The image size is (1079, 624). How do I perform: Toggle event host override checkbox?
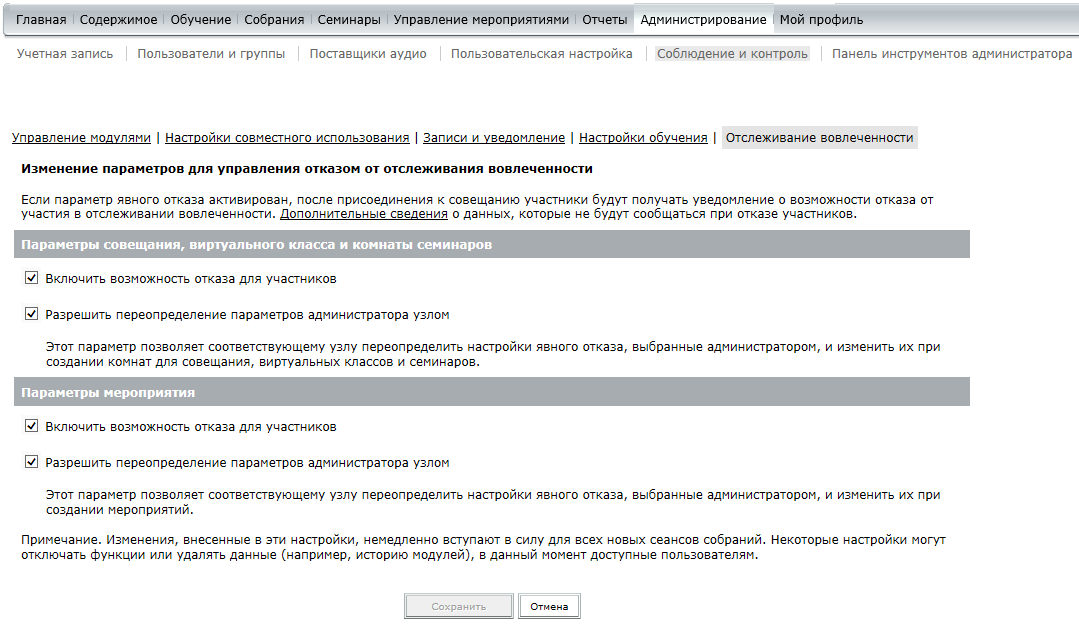coord(31,462)
